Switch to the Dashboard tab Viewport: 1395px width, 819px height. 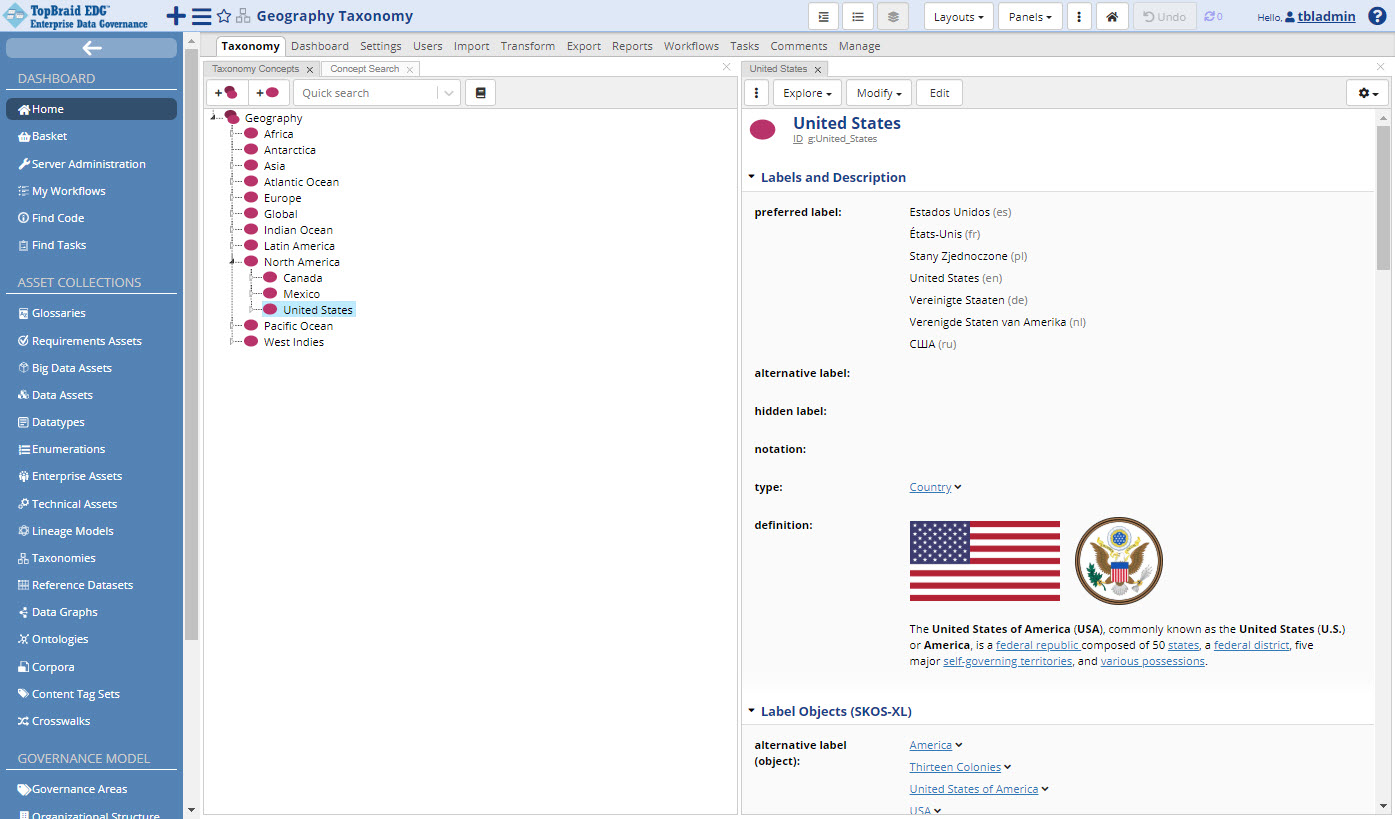click(320, 46)
